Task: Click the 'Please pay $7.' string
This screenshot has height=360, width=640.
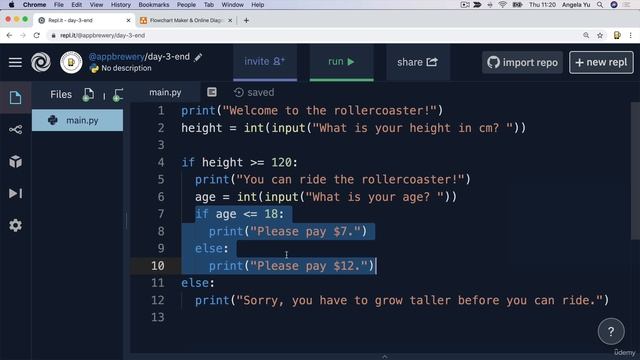Action: 305,231
